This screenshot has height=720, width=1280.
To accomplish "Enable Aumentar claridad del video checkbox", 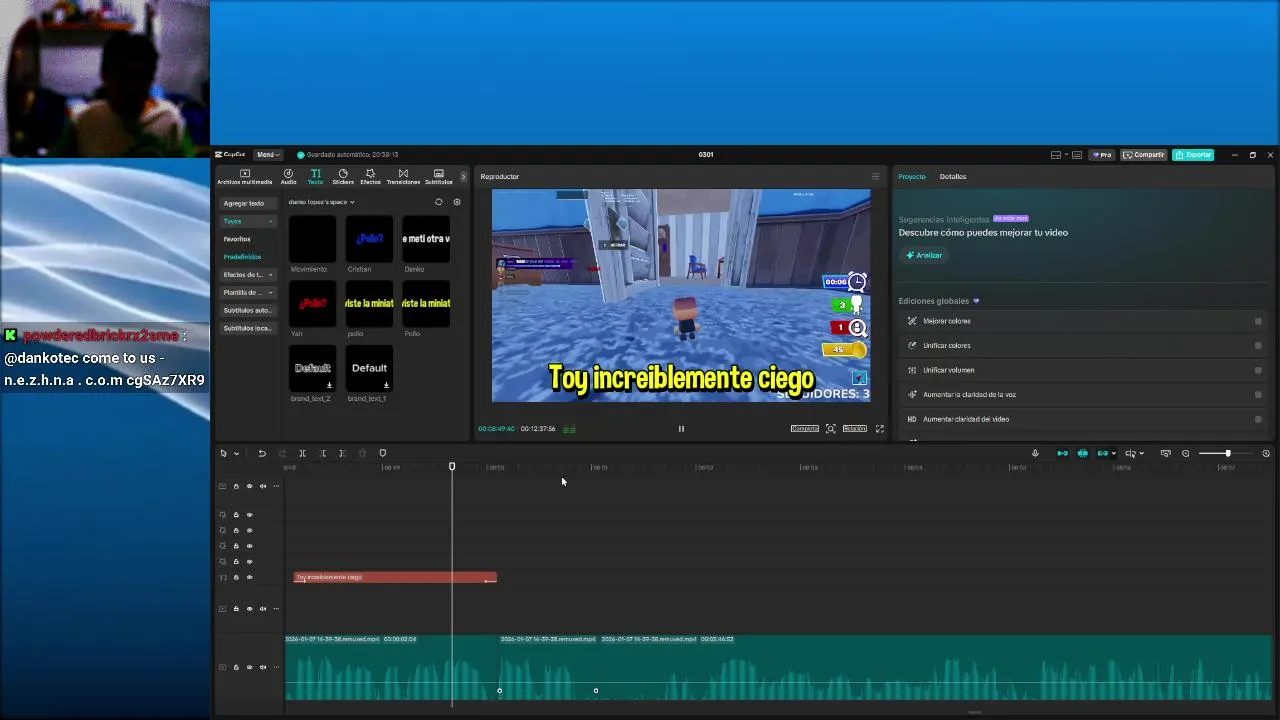I will click(x=1258, y=419).
